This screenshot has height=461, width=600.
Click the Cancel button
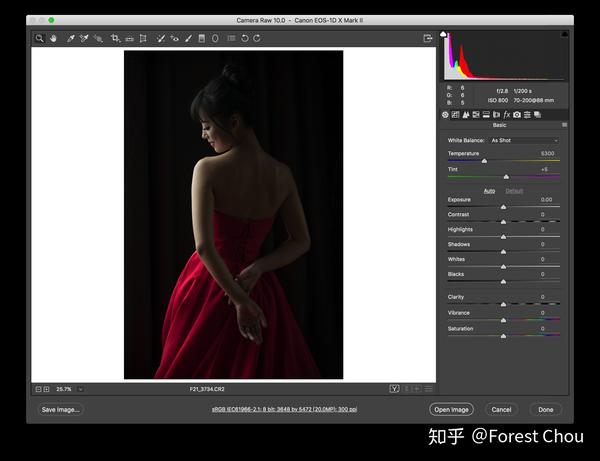(x=501, y=409)
